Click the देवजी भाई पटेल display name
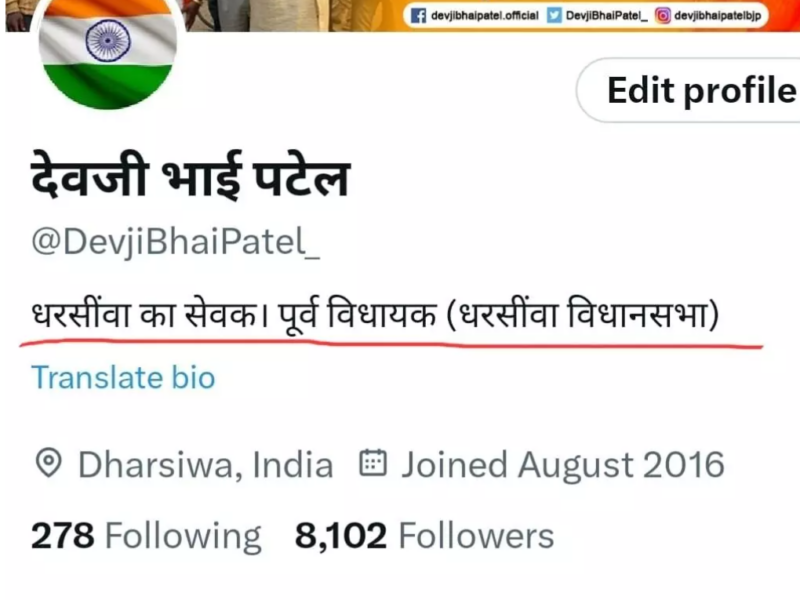800x600 pixels. (190, 176)
